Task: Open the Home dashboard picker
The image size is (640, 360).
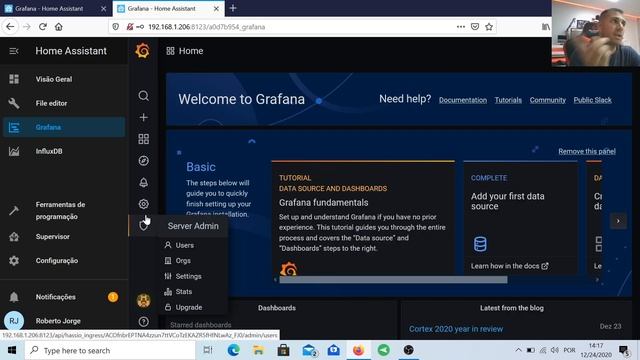Action: (185, 51)
